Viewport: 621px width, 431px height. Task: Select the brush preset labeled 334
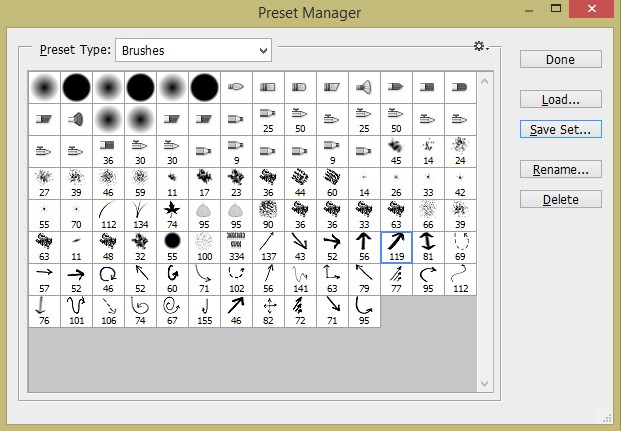[236, 246]
